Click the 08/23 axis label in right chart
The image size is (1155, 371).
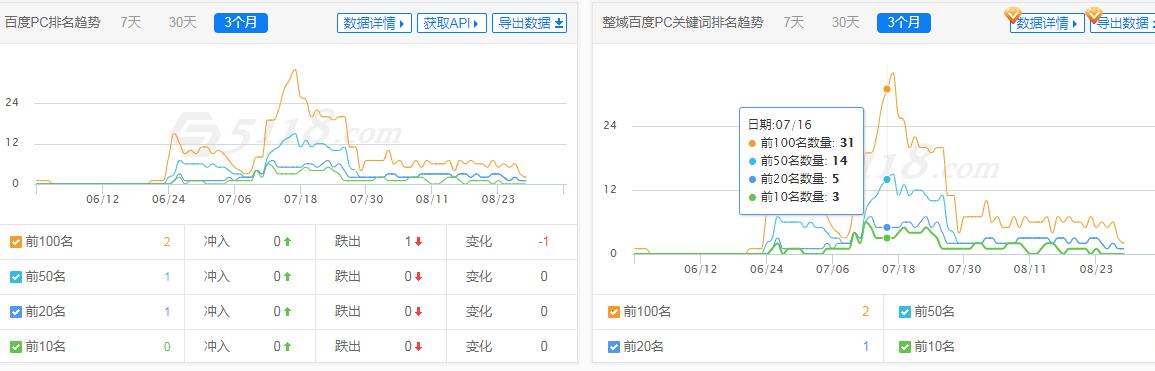[1096, 269]
